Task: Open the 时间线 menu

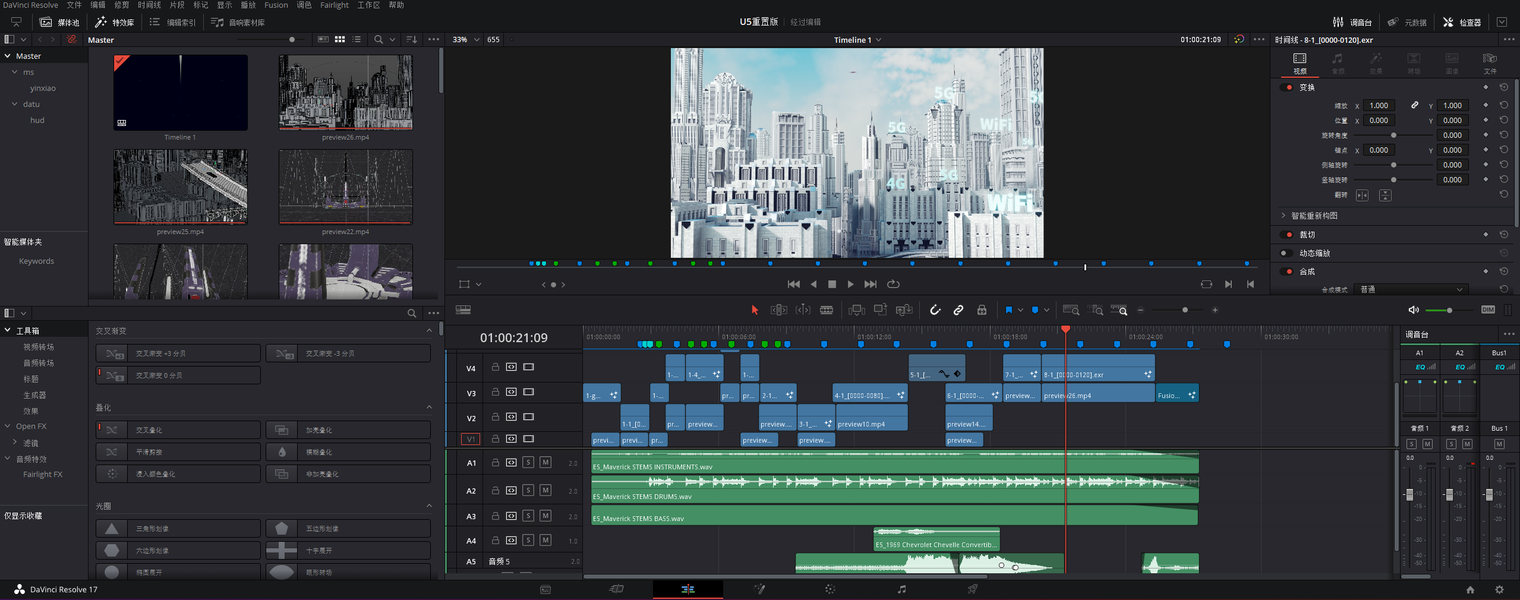Action: (149, 5)
